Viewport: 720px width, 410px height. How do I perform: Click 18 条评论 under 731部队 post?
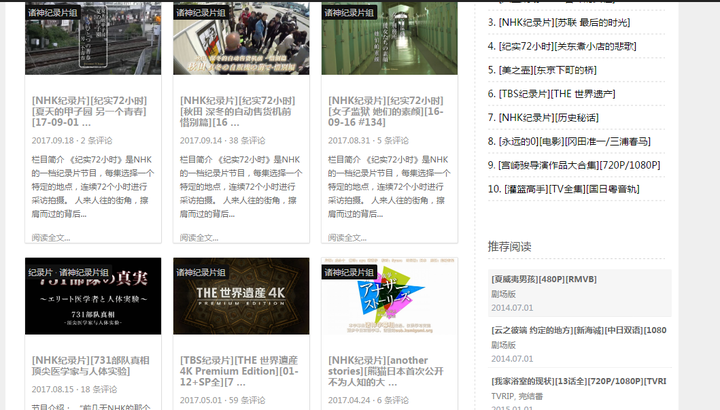(x=99, y=389)
